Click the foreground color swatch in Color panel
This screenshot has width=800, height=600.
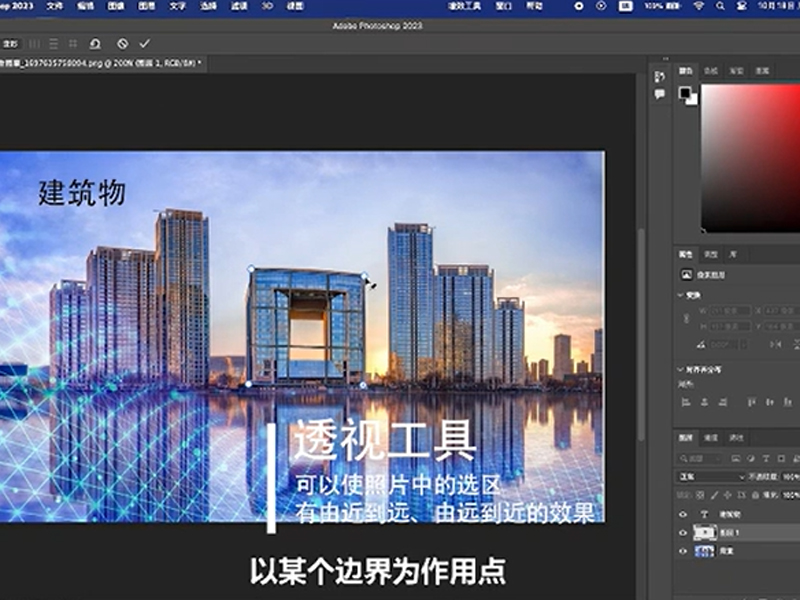coord(685,92)
